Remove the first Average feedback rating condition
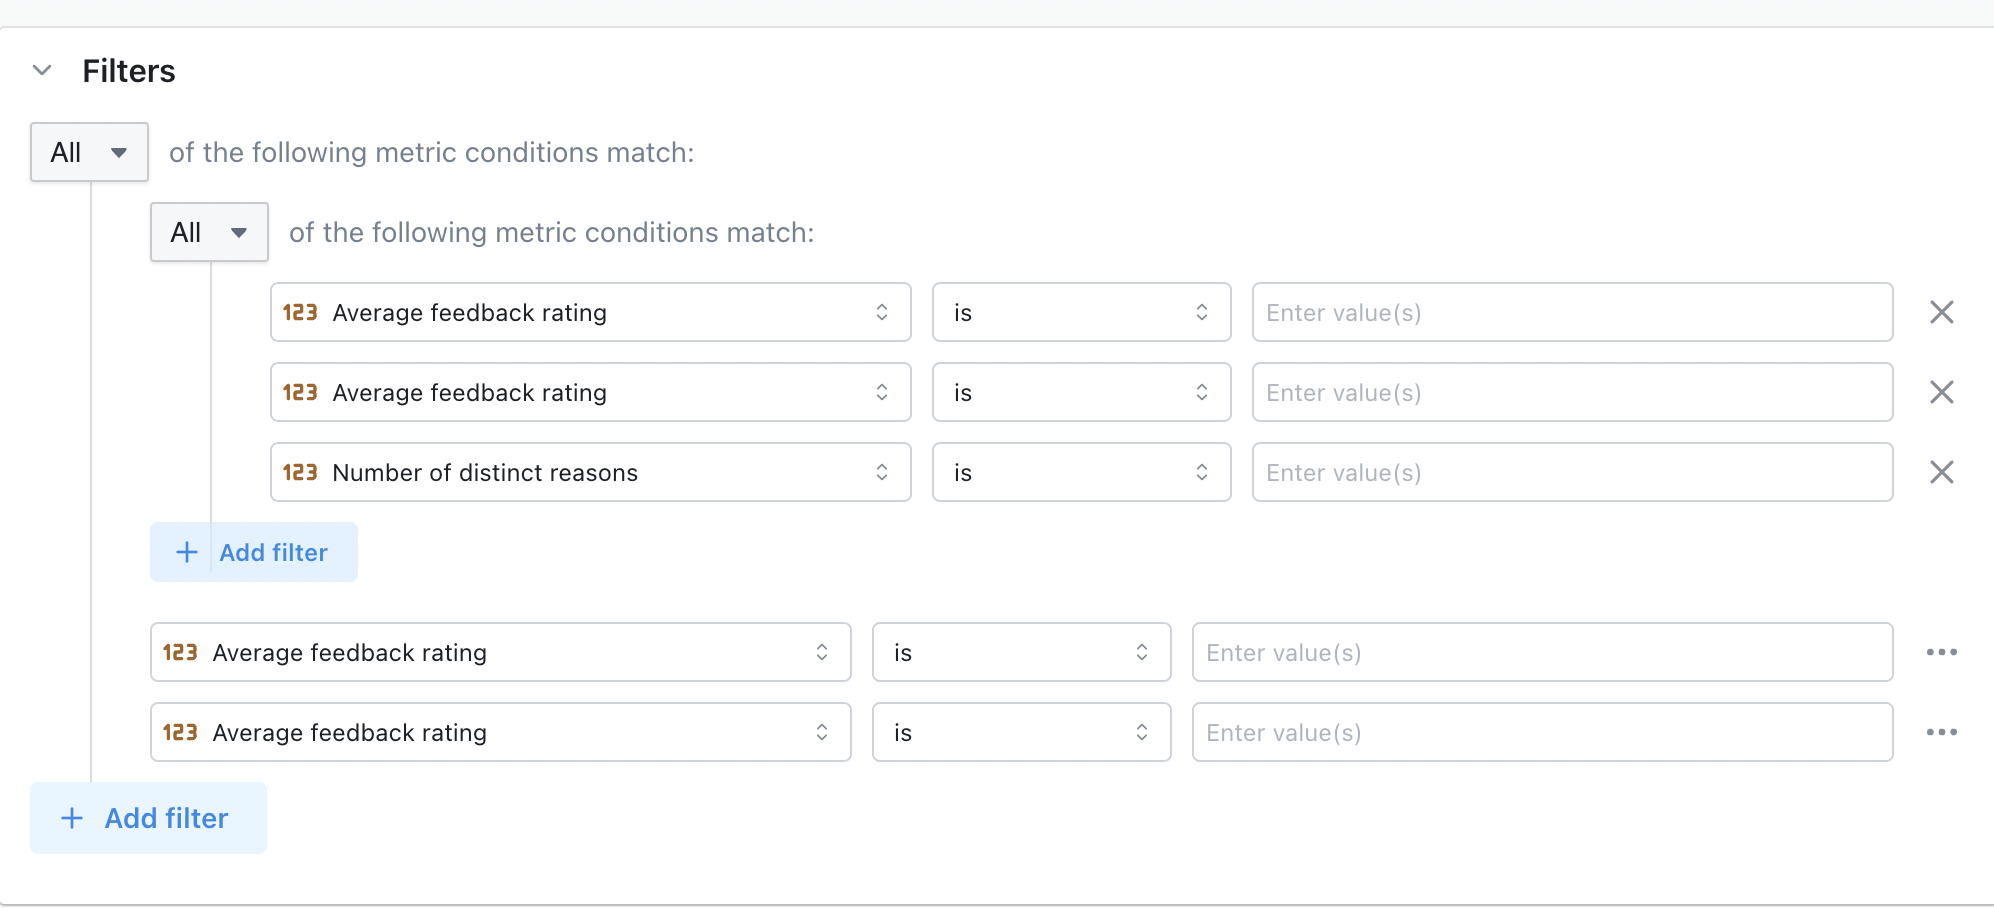Screen dimensions: 1994x908 1942,312
